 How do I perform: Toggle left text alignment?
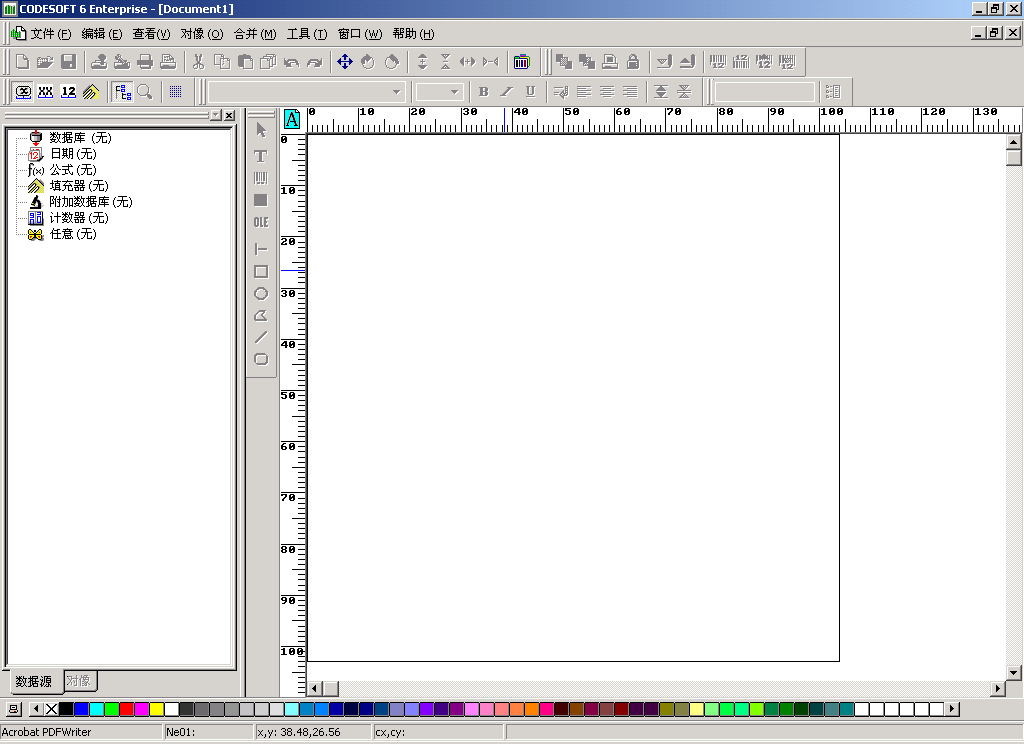(x=584, y=92)
